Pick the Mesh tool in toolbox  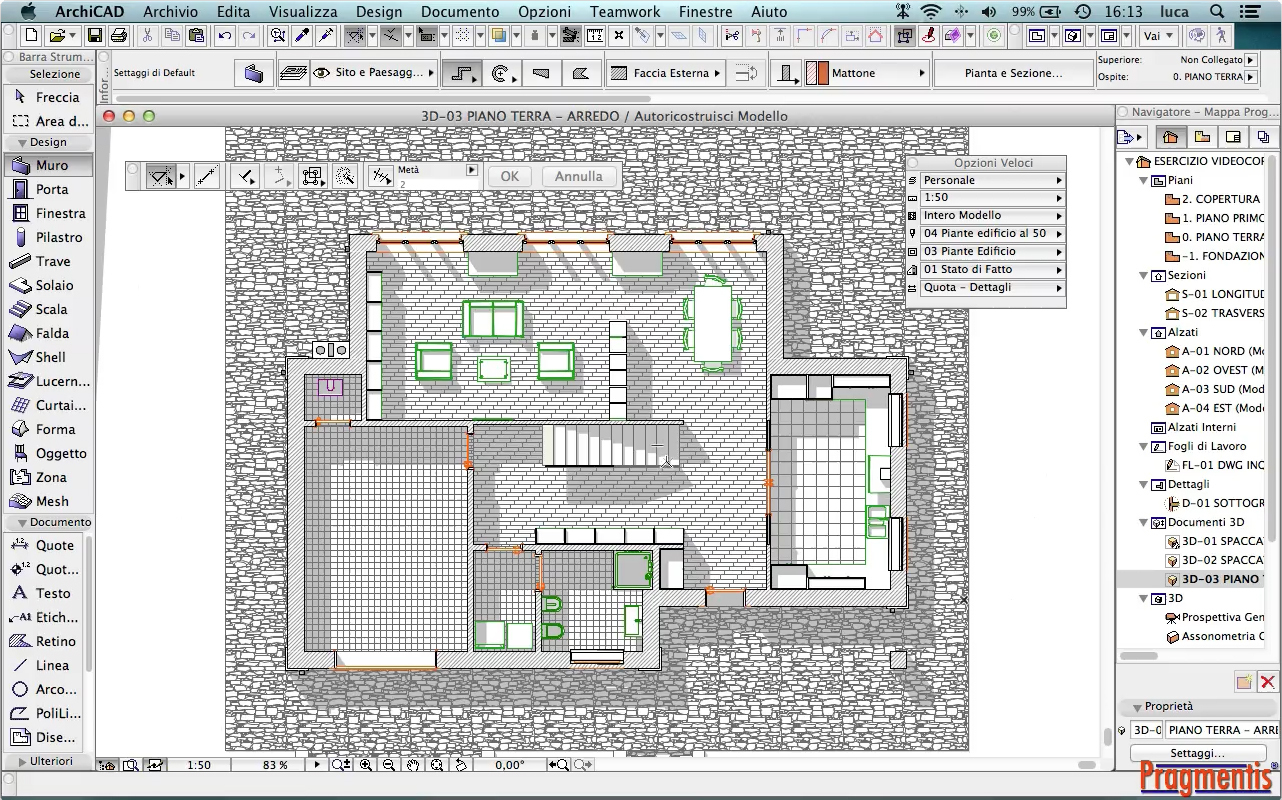pyautogui.click(x=51, y=501)
